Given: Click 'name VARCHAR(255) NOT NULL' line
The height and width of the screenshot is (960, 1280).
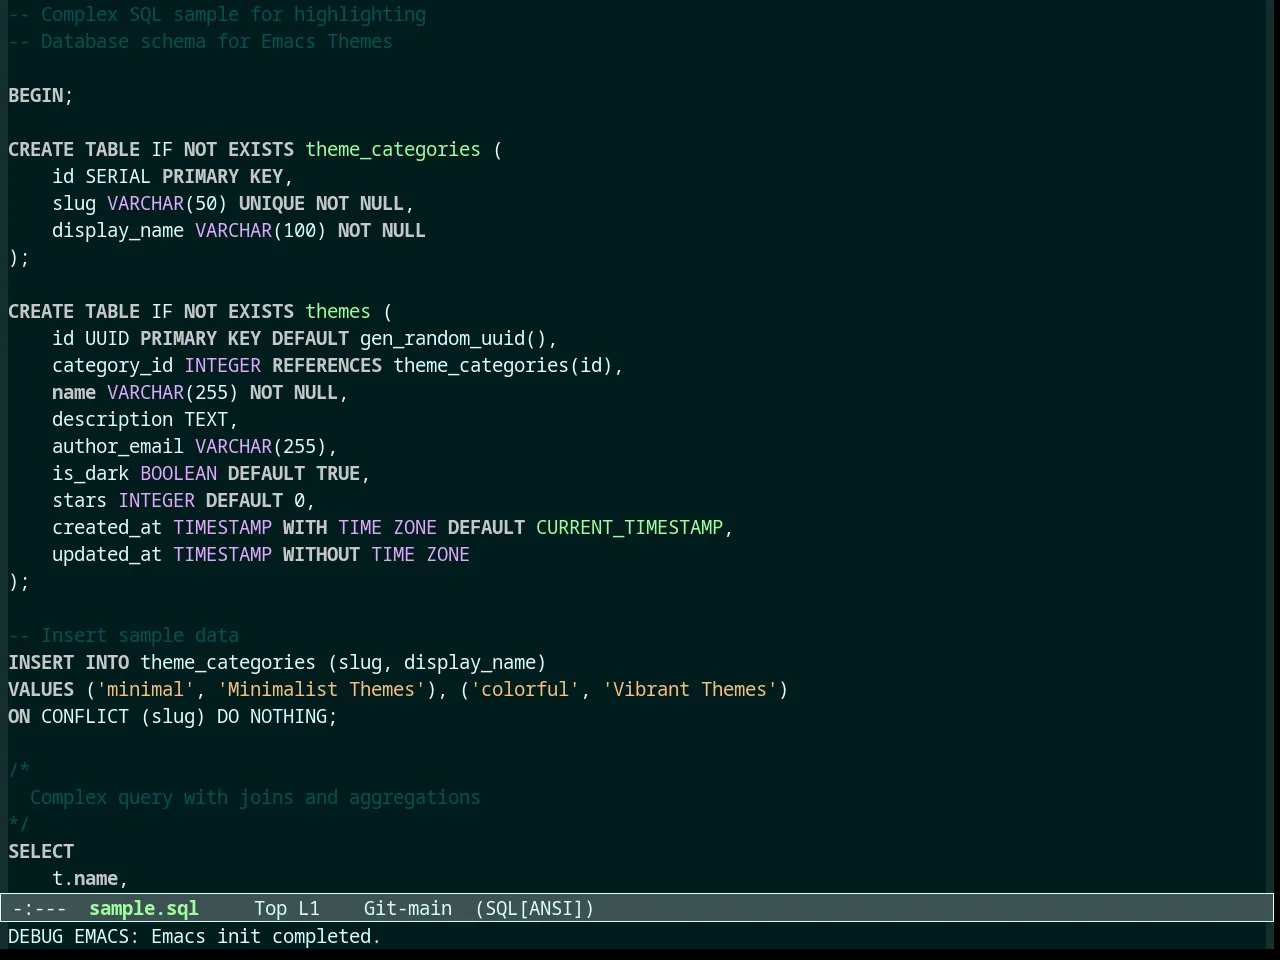Looking at the screenshot, I should (200, 393).
